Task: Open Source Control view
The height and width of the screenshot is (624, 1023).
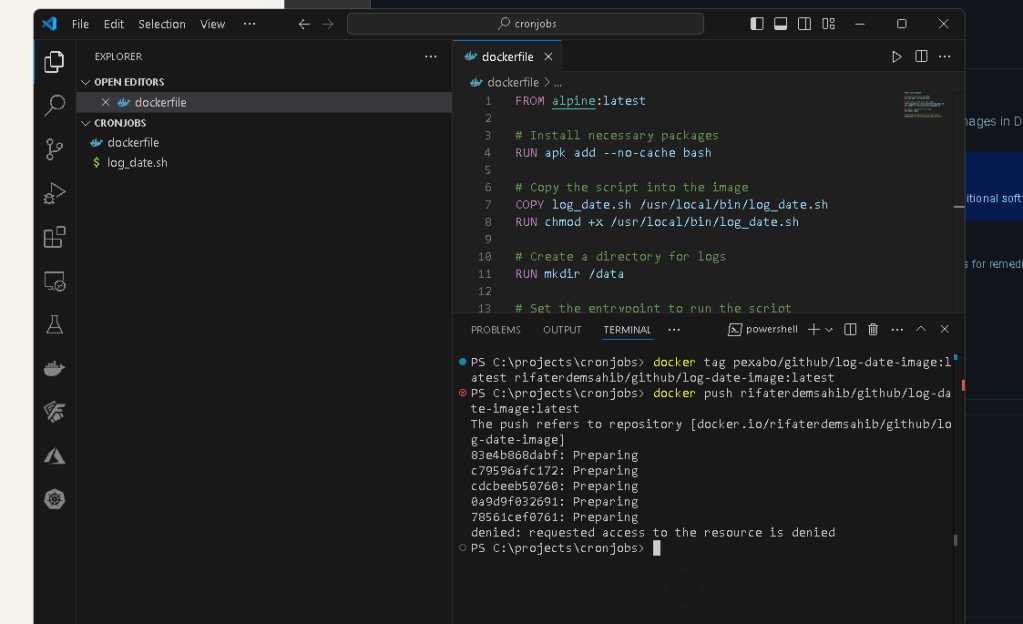Action: click(54, 149)
